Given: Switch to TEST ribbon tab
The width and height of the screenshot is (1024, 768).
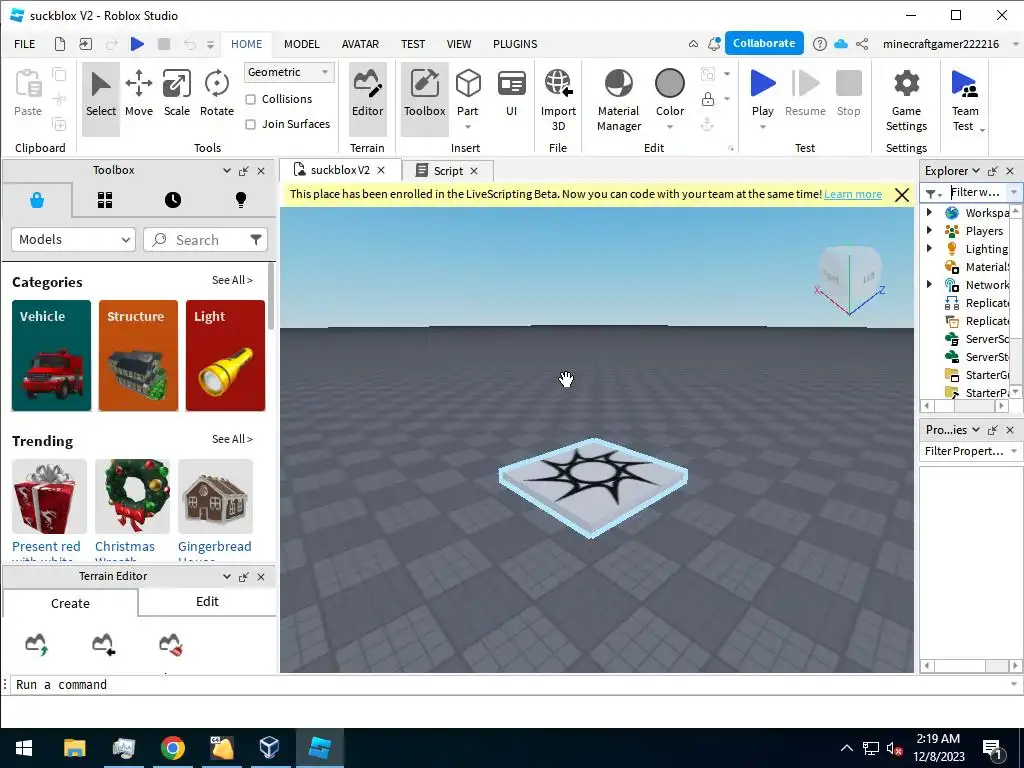Looking at the screenshot, I should click(413, 44).
